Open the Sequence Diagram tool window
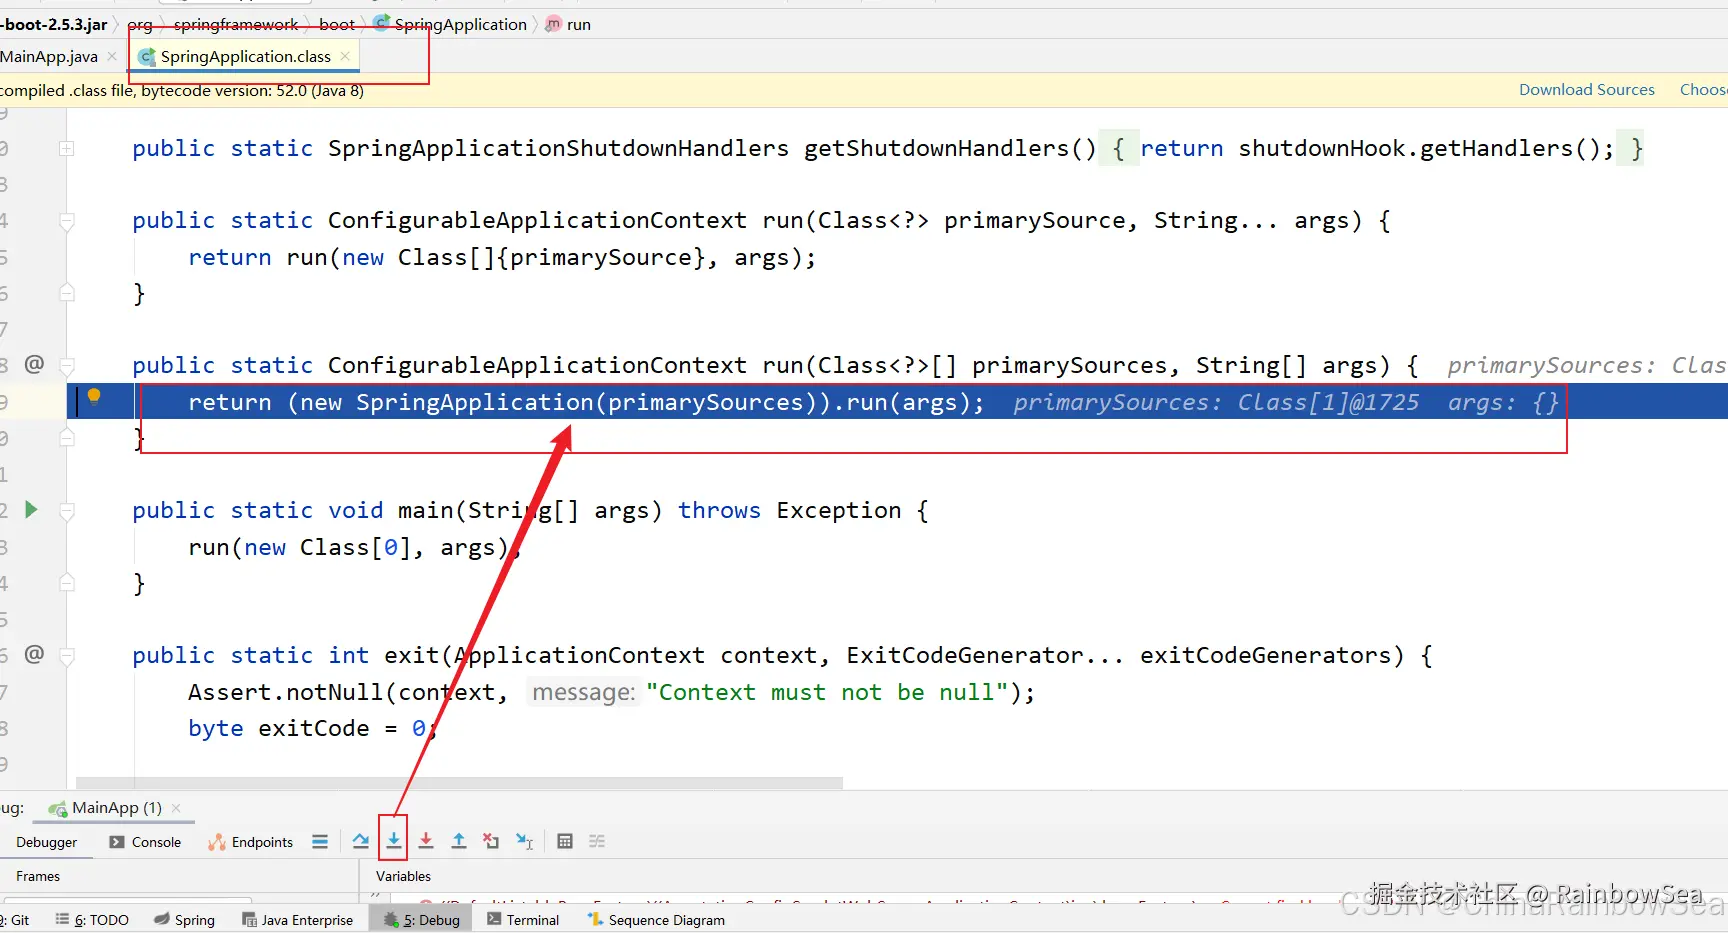The image size is (1728, 933). tap(657, 920)
